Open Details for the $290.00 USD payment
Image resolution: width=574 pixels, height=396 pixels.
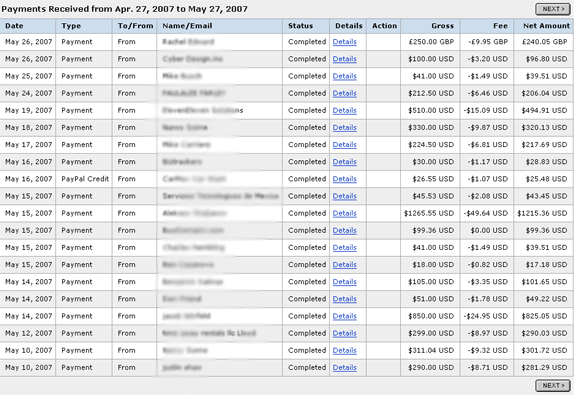pos(344,368)
